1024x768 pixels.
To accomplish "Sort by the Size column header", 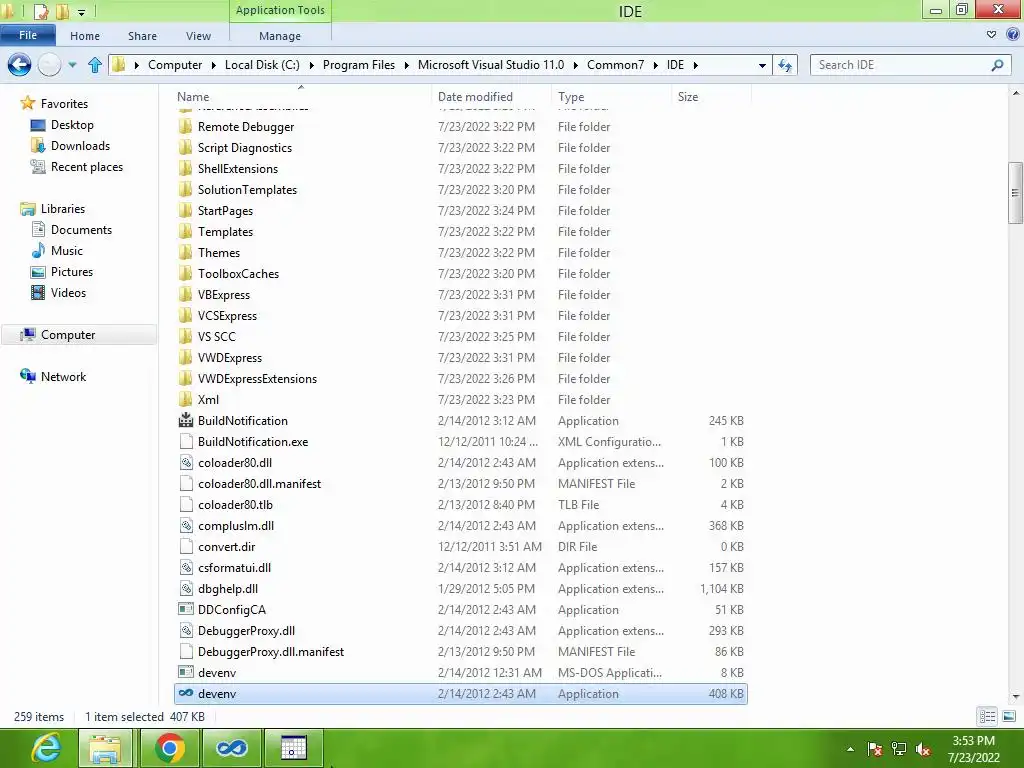I will (711, 96).
